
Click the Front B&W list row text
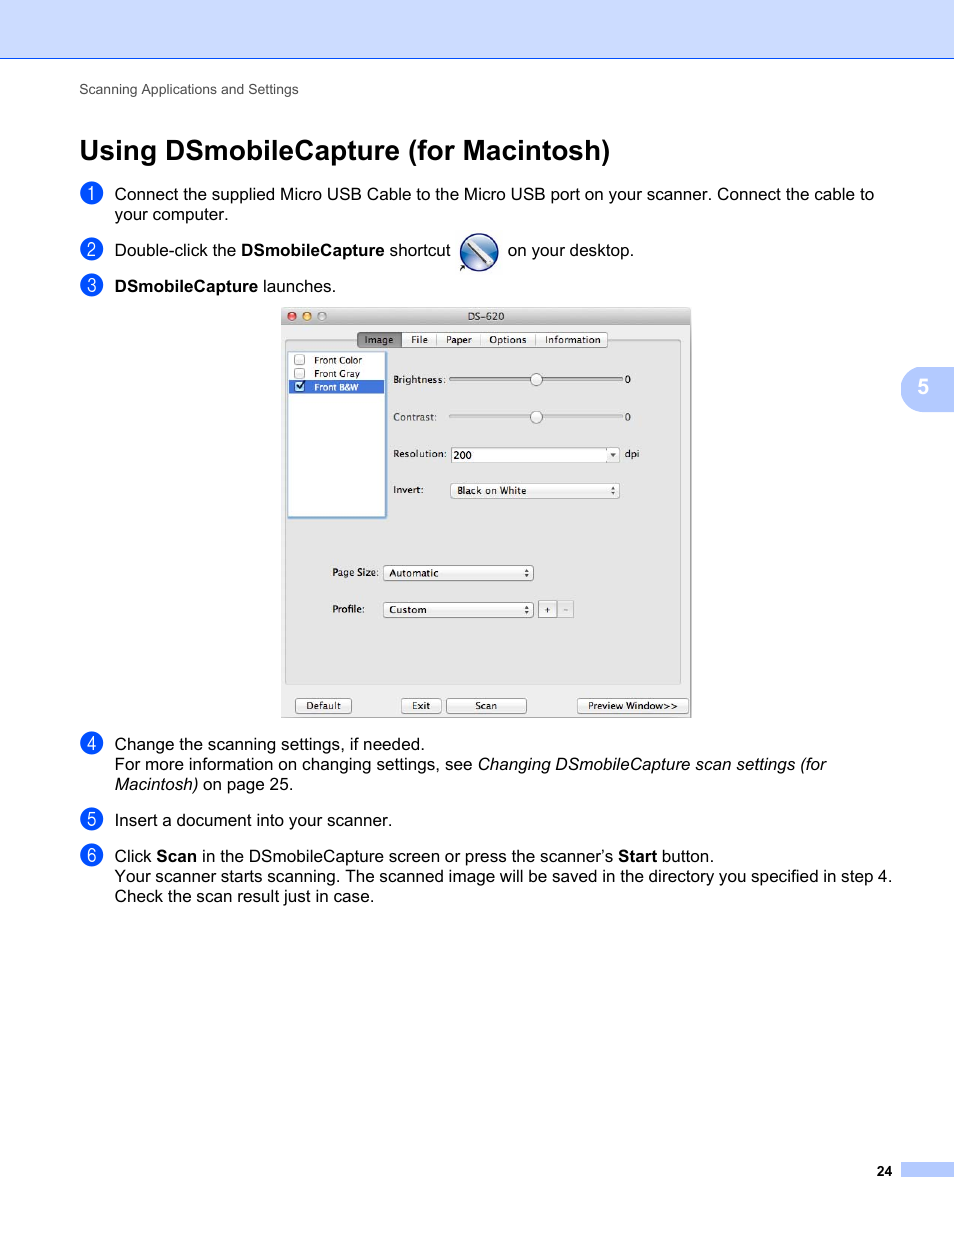tap(336, 387)
